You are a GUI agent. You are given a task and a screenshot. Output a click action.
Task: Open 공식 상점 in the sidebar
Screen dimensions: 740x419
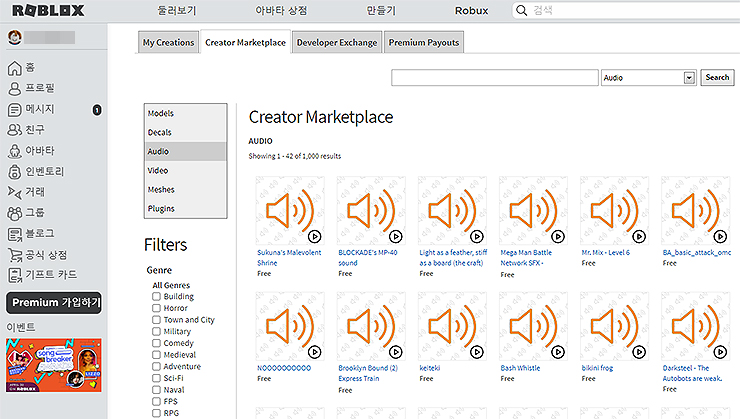point(37,255)
